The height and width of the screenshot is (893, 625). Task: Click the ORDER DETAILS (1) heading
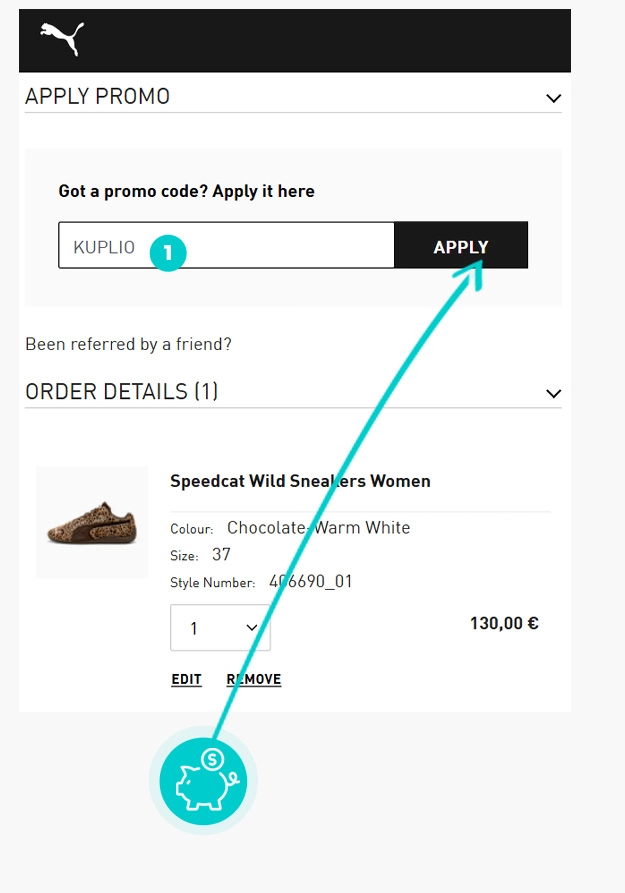click(x=121, y=392)
